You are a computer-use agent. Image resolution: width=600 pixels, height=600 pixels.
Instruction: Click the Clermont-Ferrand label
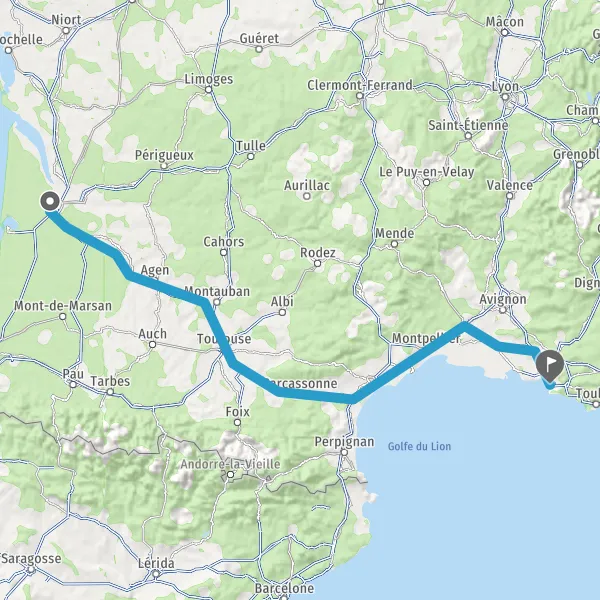(x=360, y=85)
